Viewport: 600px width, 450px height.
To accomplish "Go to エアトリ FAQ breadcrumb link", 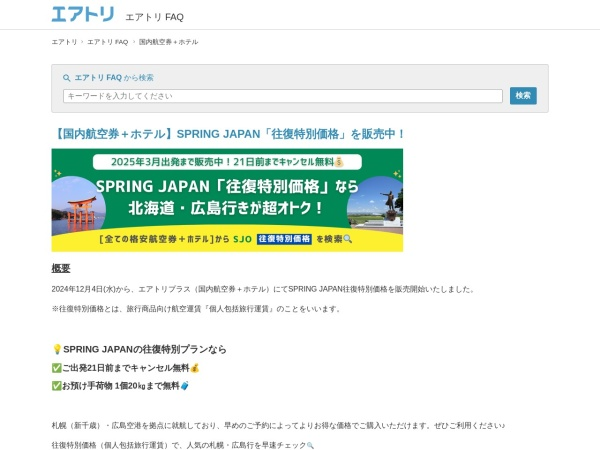I will (x=108, y=42).
